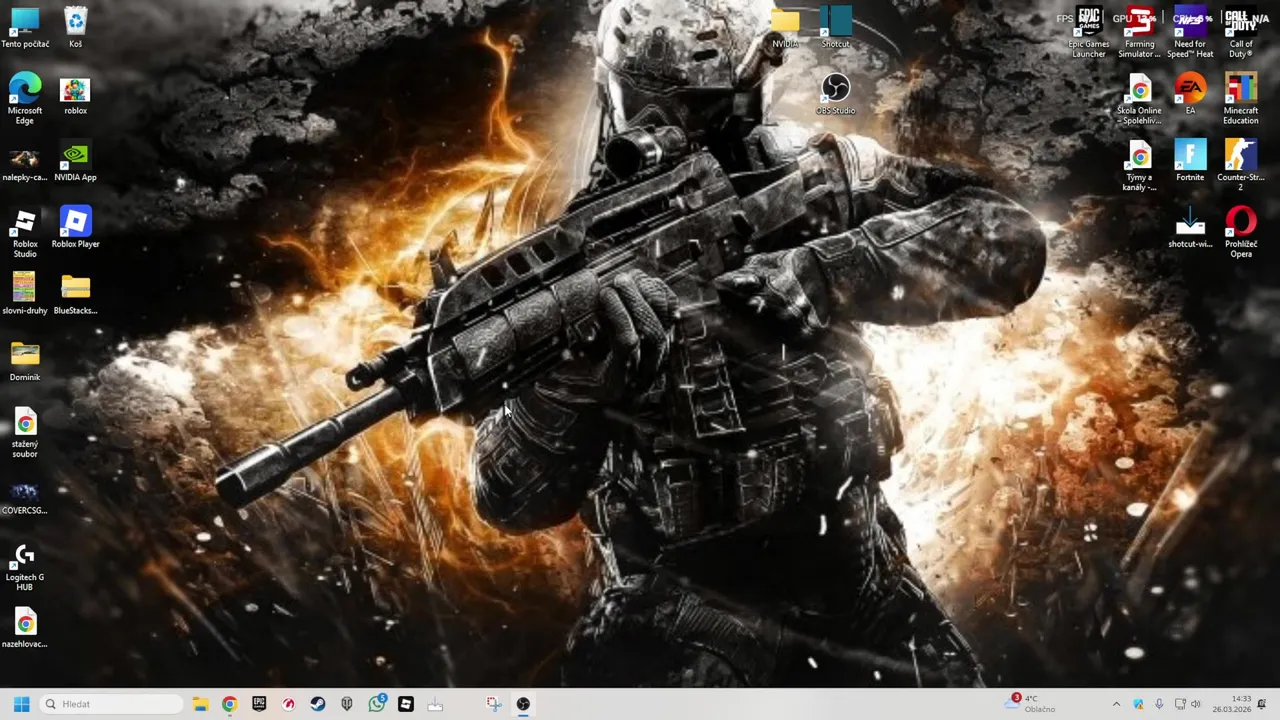
Task: Open network settings tray icon
Action: coord(1180,704)
